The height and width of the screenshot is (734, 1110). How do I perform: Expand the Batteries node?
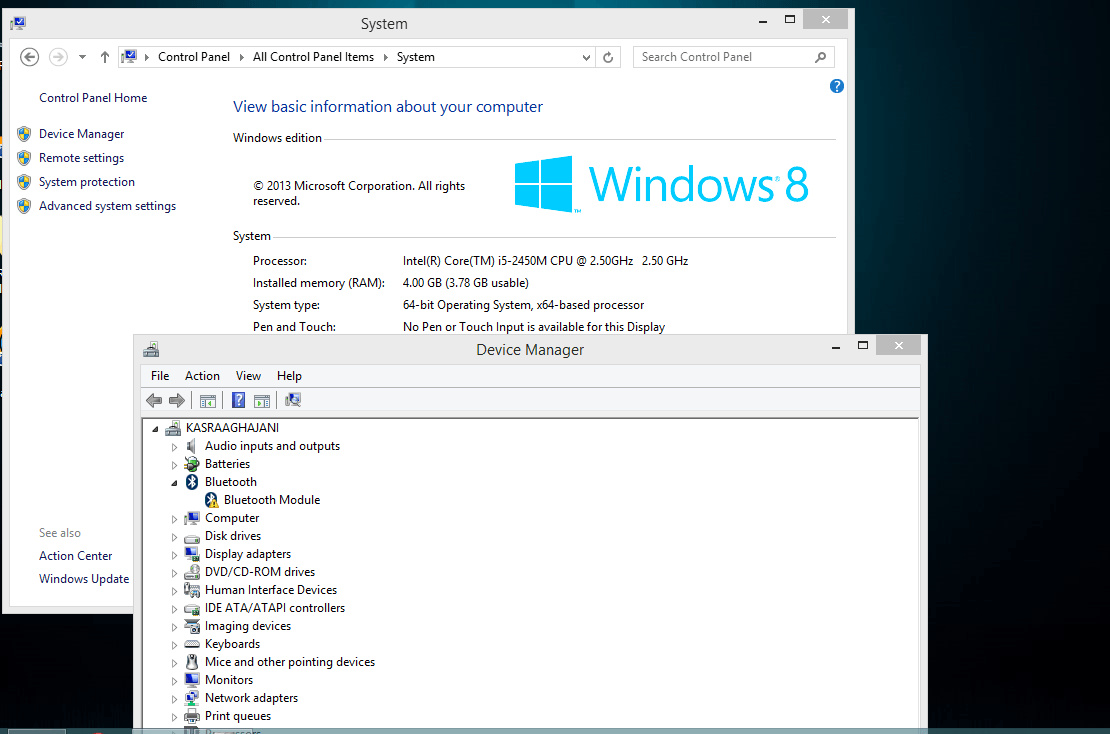174,465
